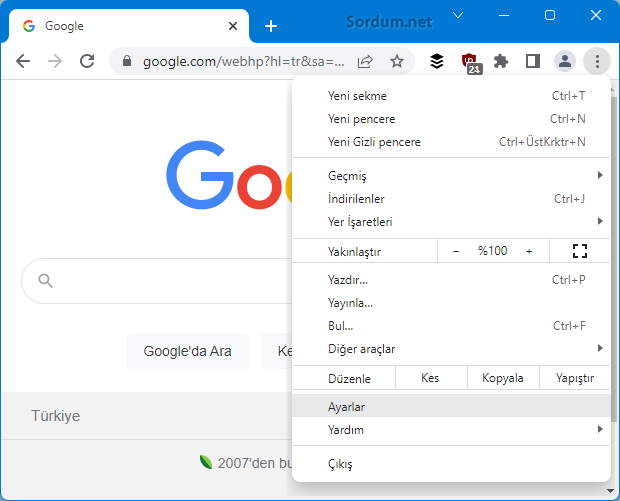
Task: Click the padlock site info icon
Action: (x=127, y=61)
